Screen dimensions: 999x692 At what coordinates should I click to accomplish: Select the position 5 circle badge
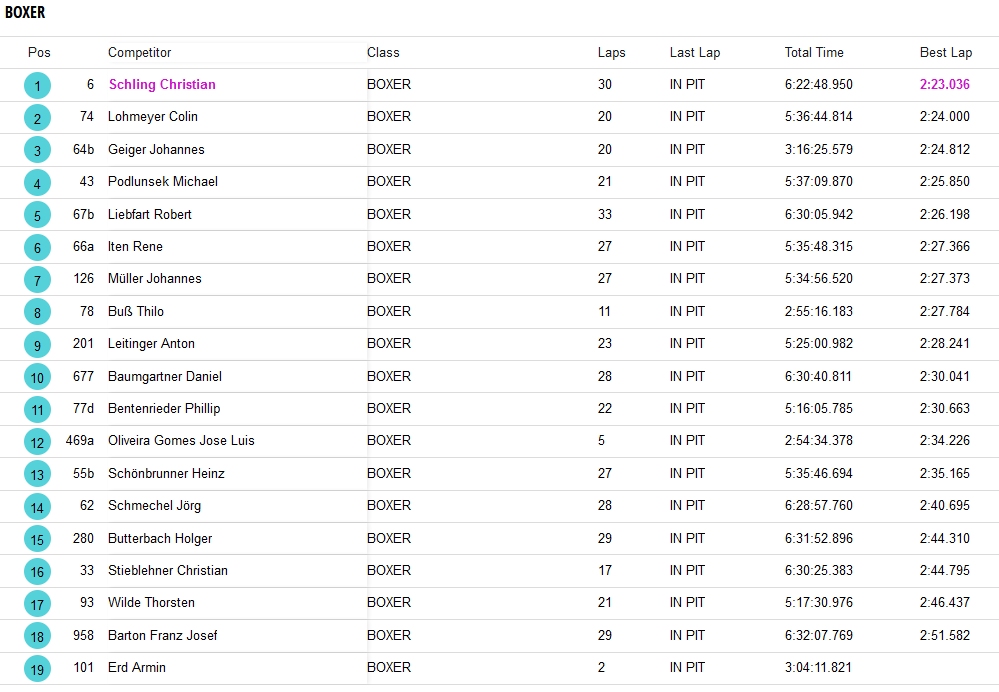[37, 215]
